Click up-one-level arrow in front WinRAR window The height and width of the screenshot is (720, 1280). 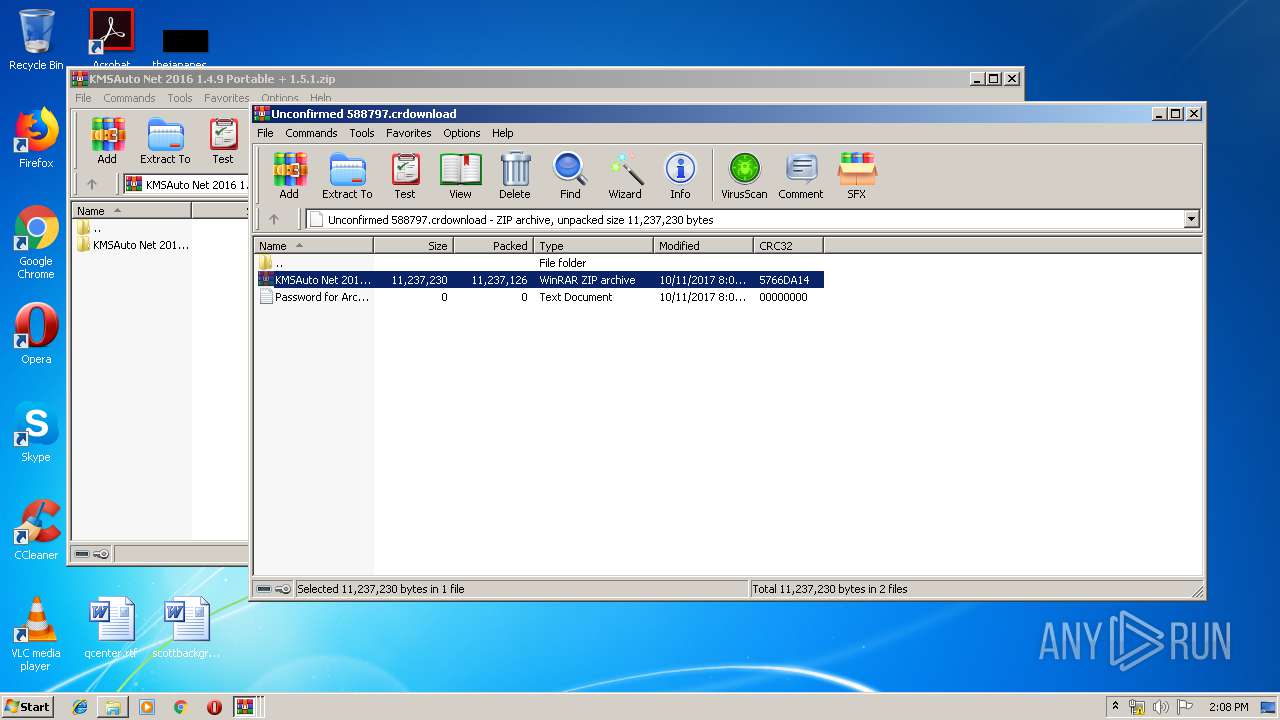(x=274, y=219)
